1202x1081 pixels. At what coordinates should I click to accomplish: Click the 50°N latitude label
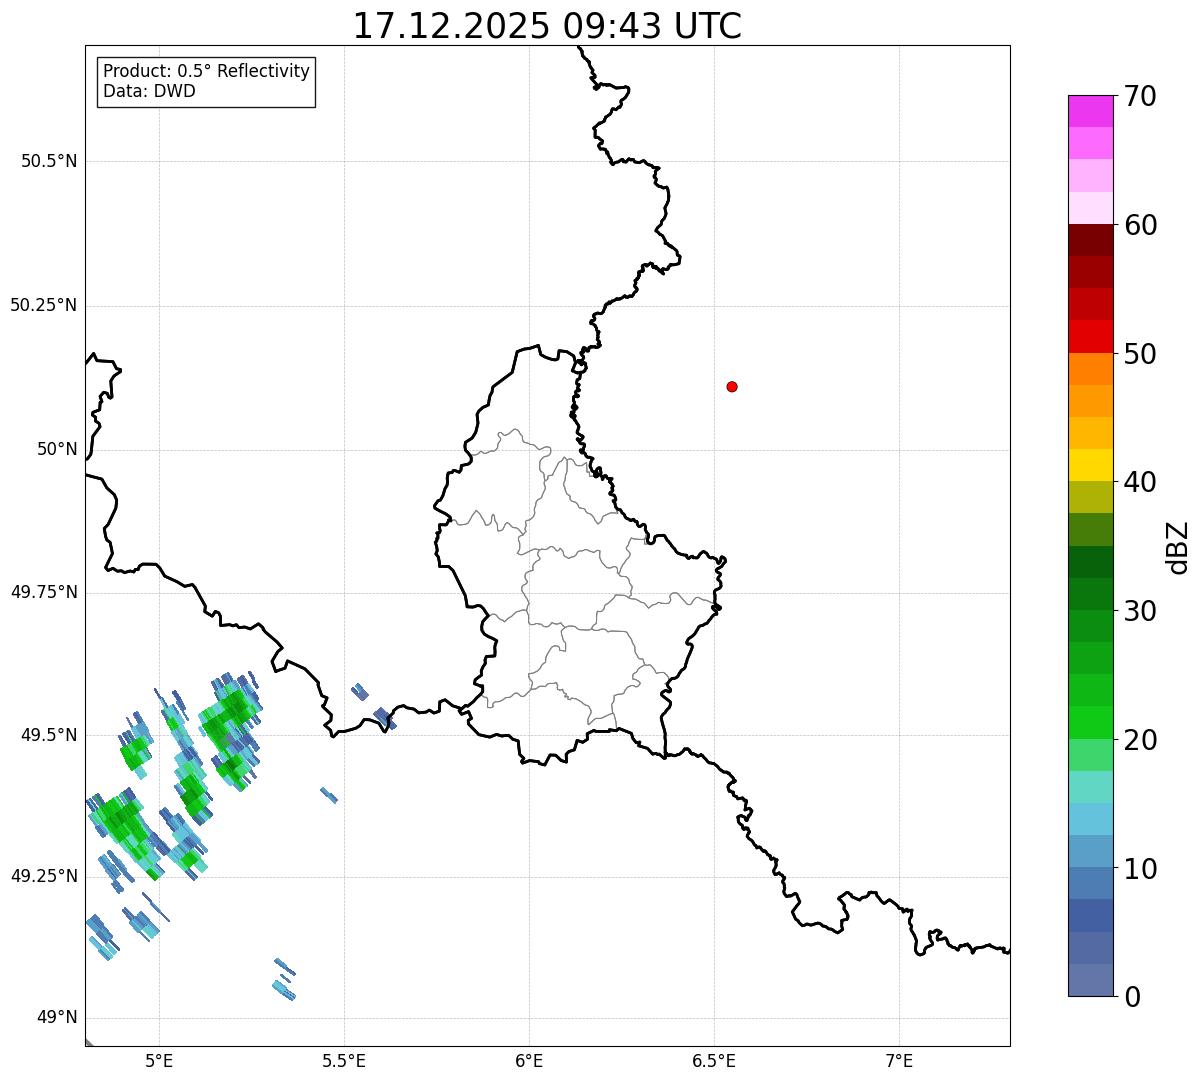pyautogui.click(x=57, y=449)
